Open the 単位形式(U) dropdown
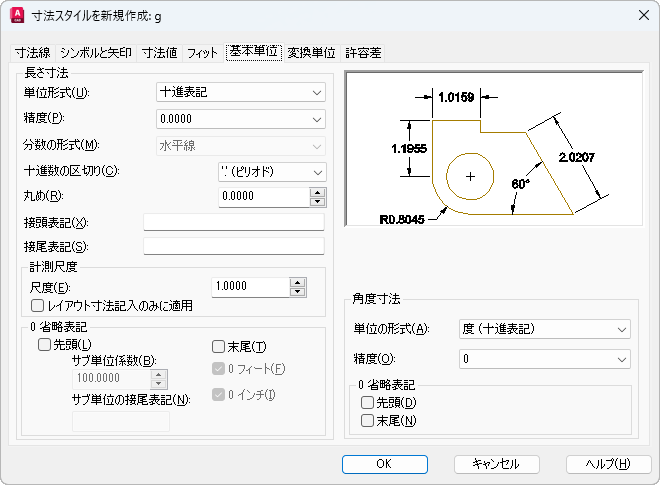 point(241,92)
